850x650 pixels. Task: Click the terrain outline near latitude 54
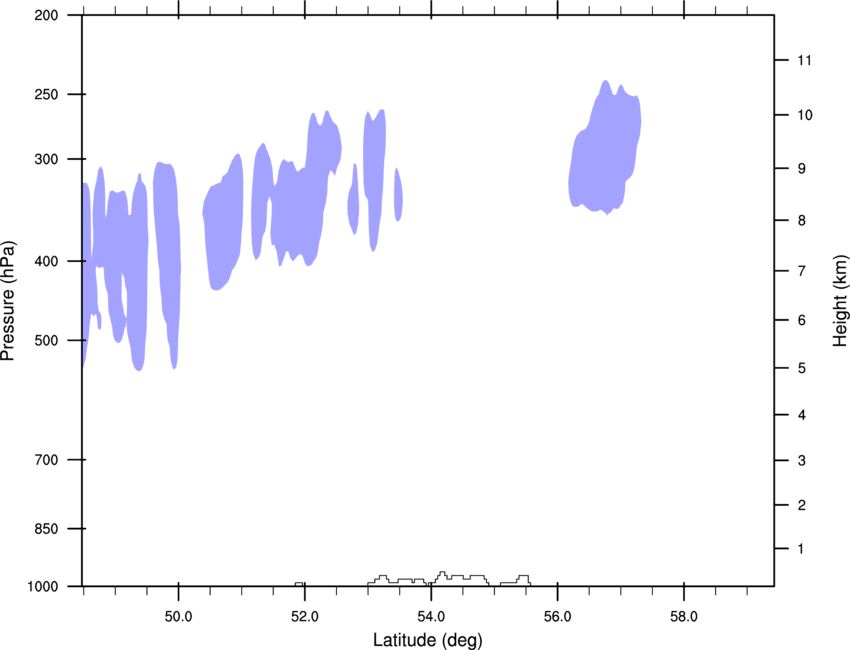point(449,578)
